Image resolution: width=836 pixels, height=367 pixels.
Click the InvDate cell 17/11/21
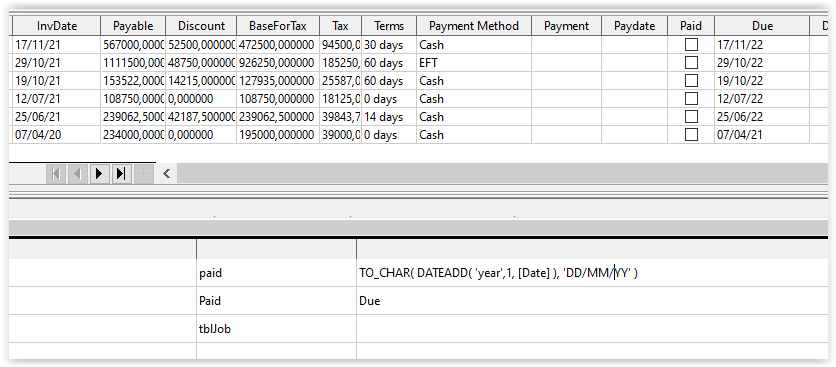pos(57,45)
